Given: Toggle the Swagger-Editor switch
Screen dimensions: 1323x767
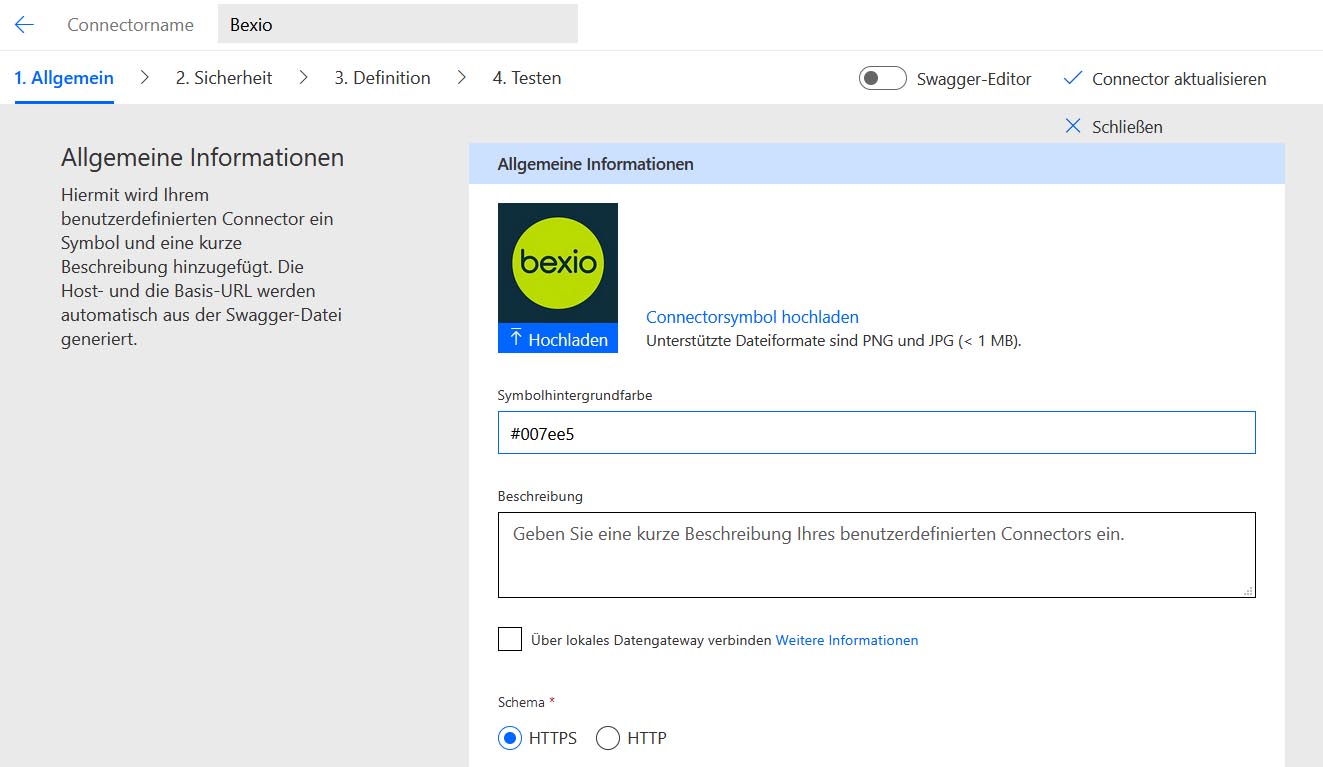Looking at the screenshot, I should pyautogui.click(x=883, y=78).
